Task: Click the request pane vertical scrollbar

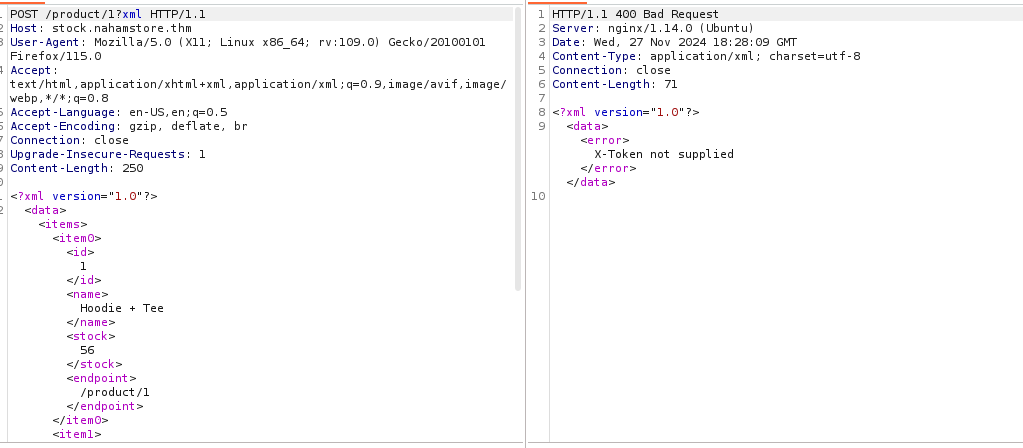Action: (x=518, y=150)
